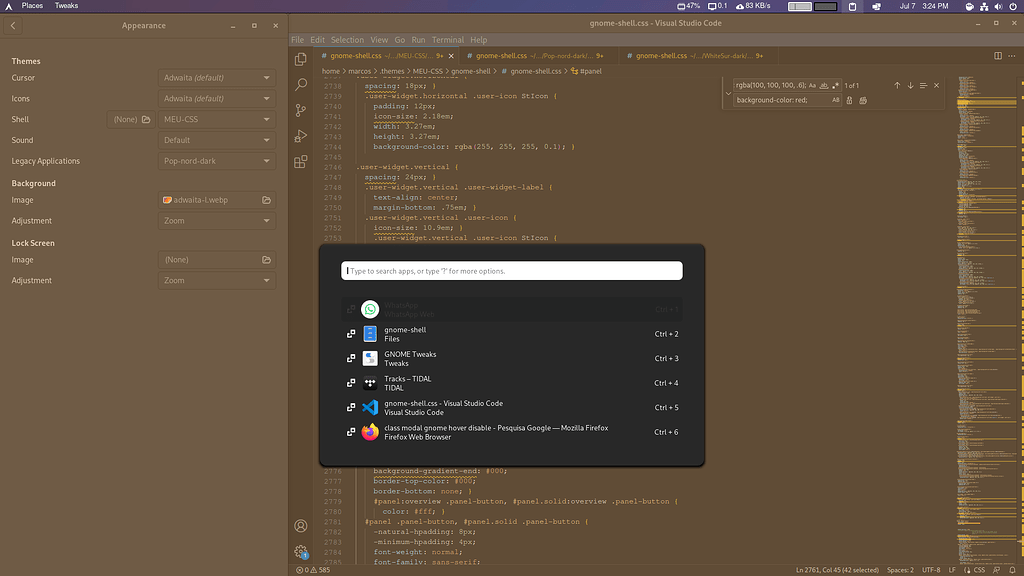Click the Replace All icon in the find widget
Screen dimensions: 1024x576
(x=864, y=101)
